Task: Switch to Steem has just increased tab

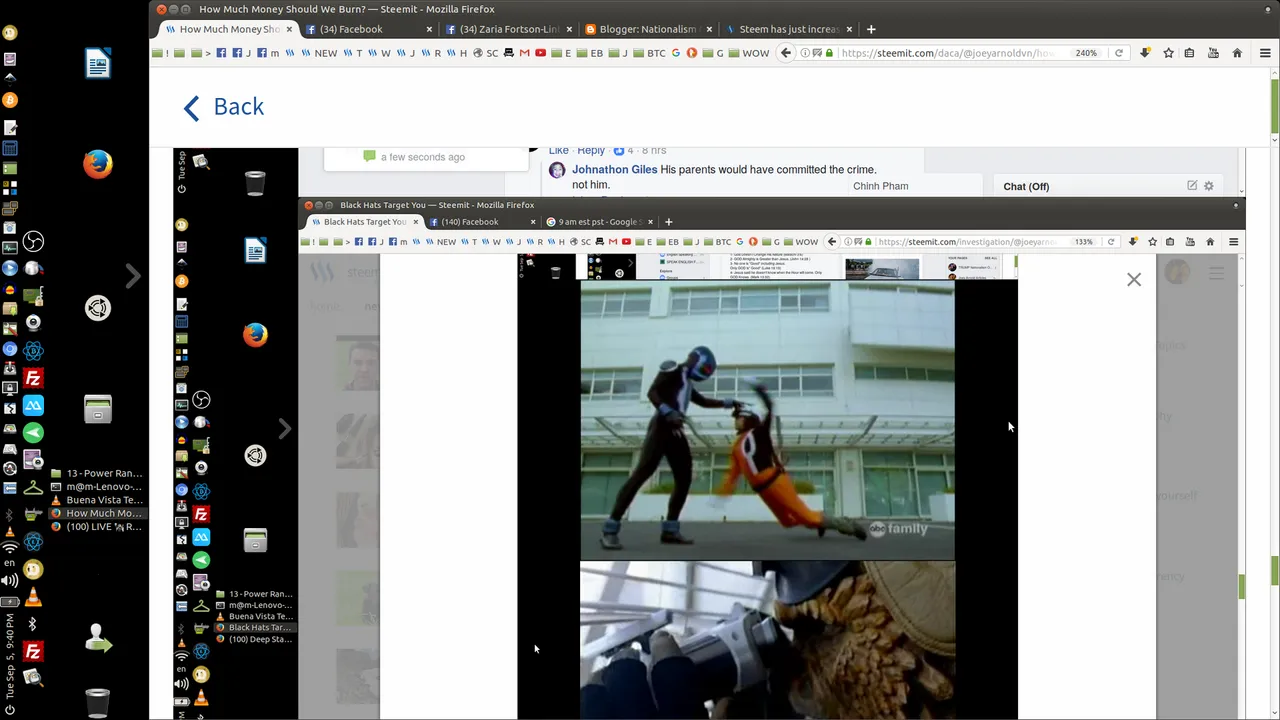Action: [x=787, y=29]
